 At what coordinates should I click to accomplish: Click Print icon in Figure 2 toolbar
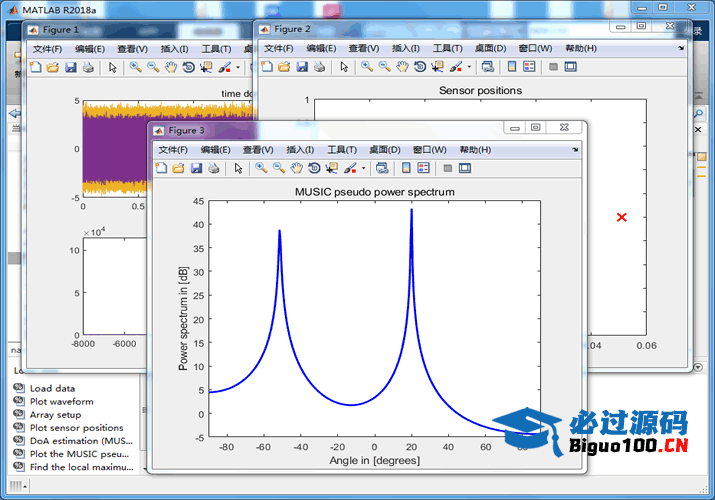tap(320, 67)
